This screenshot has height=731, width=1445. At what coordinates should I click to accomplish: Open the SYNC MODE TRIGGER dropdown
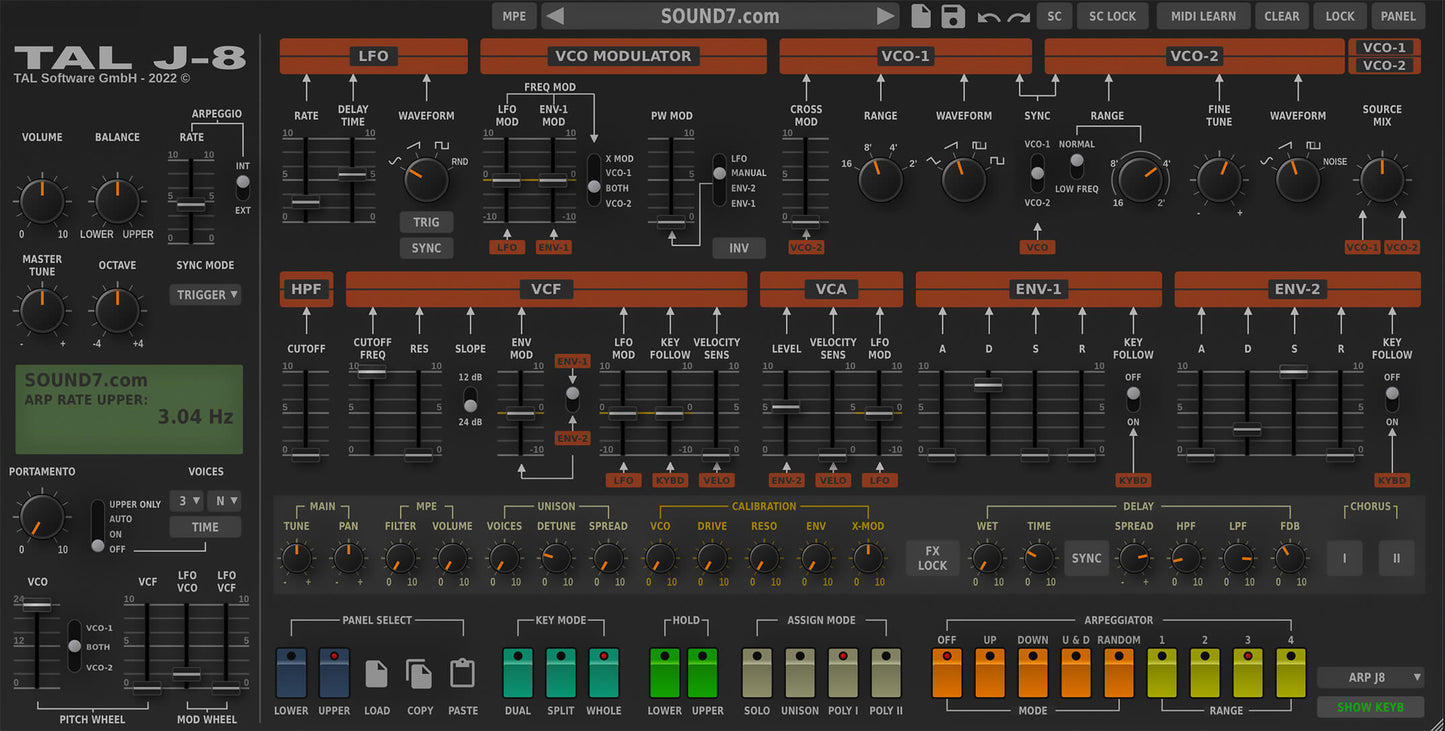pyautogui.click(x=205, y=294)
